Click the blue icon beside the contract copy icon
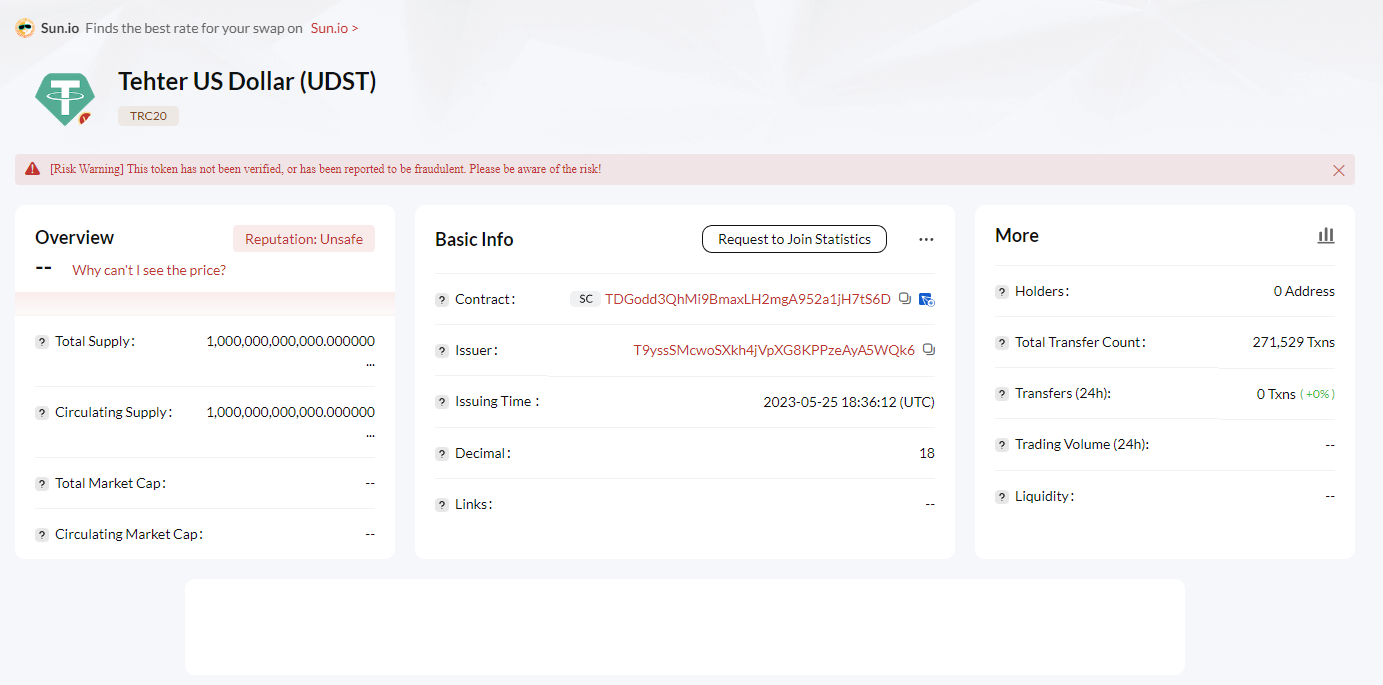Image resolution: width=1383 pixels, height=685 pixels. (x=927, y=299)
